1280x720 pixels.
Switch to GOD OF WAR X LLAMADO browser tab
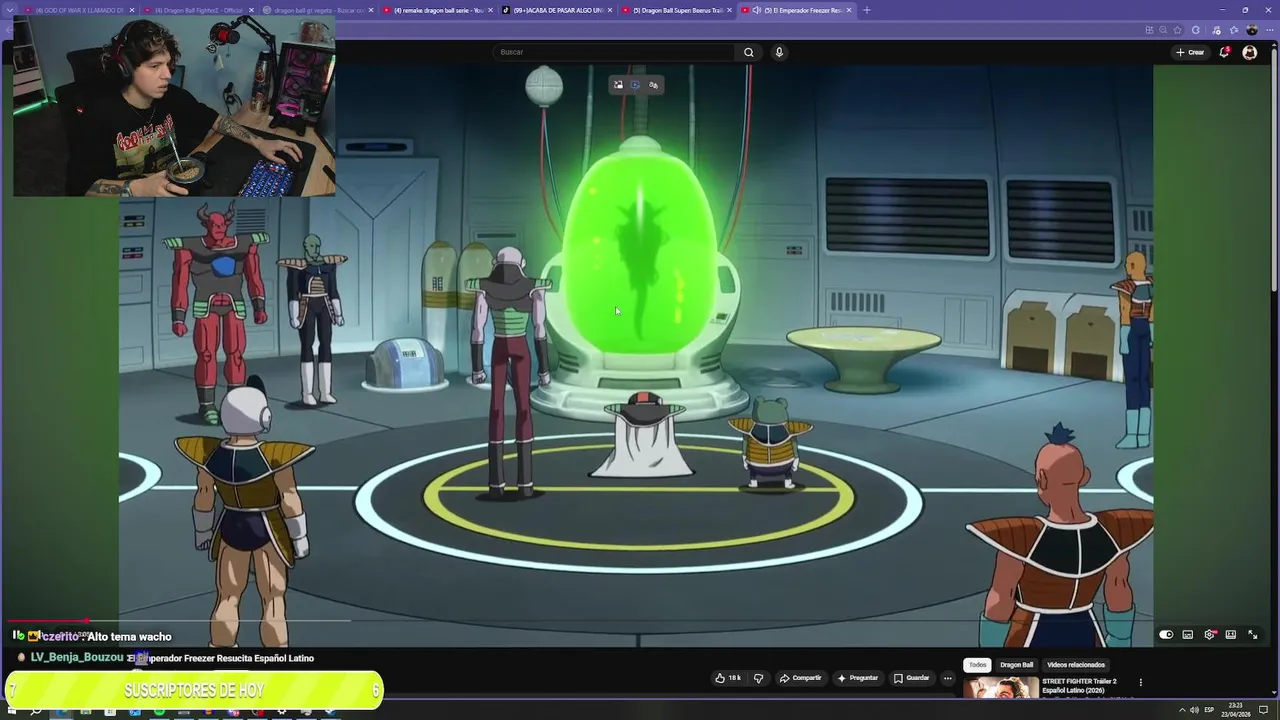pyautogui.click(x=78, y=10)
